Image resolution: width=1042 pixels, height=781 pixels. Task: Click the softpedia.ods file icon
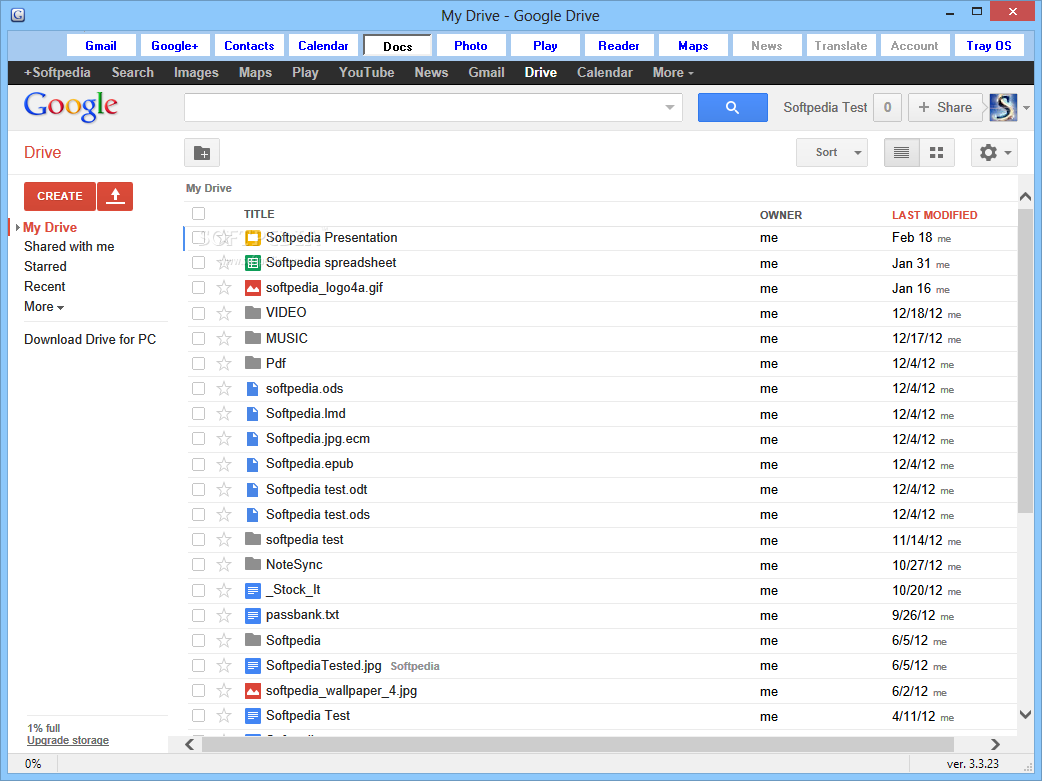click(x=253, y=389)
